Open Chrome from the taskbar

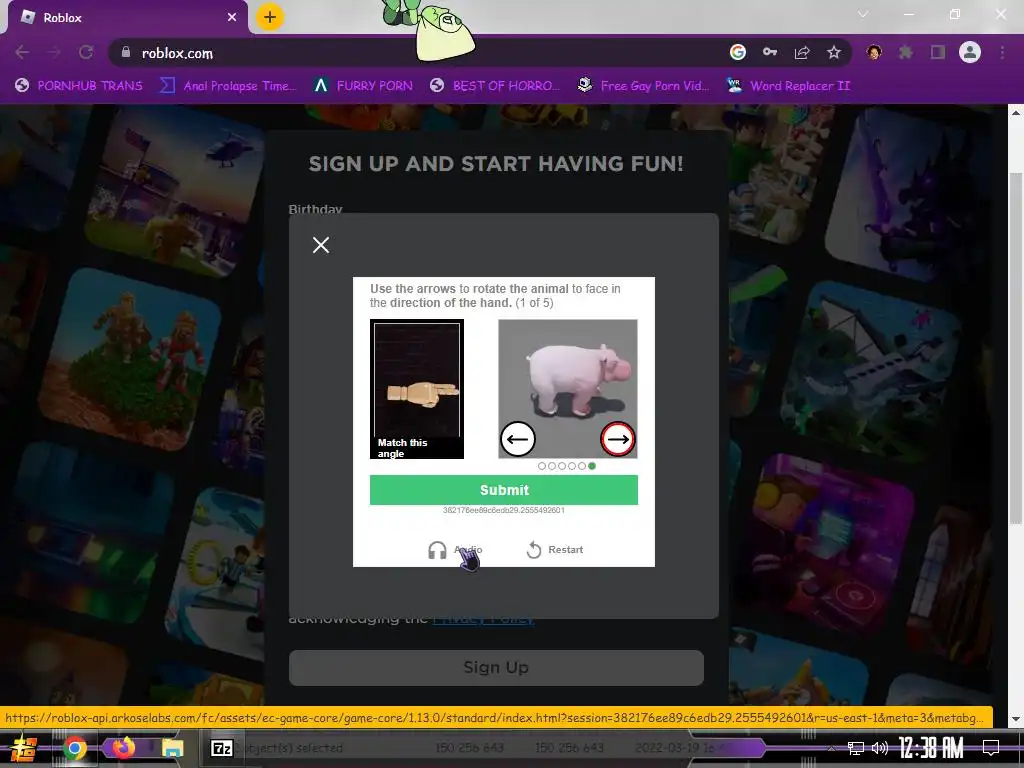74,748
